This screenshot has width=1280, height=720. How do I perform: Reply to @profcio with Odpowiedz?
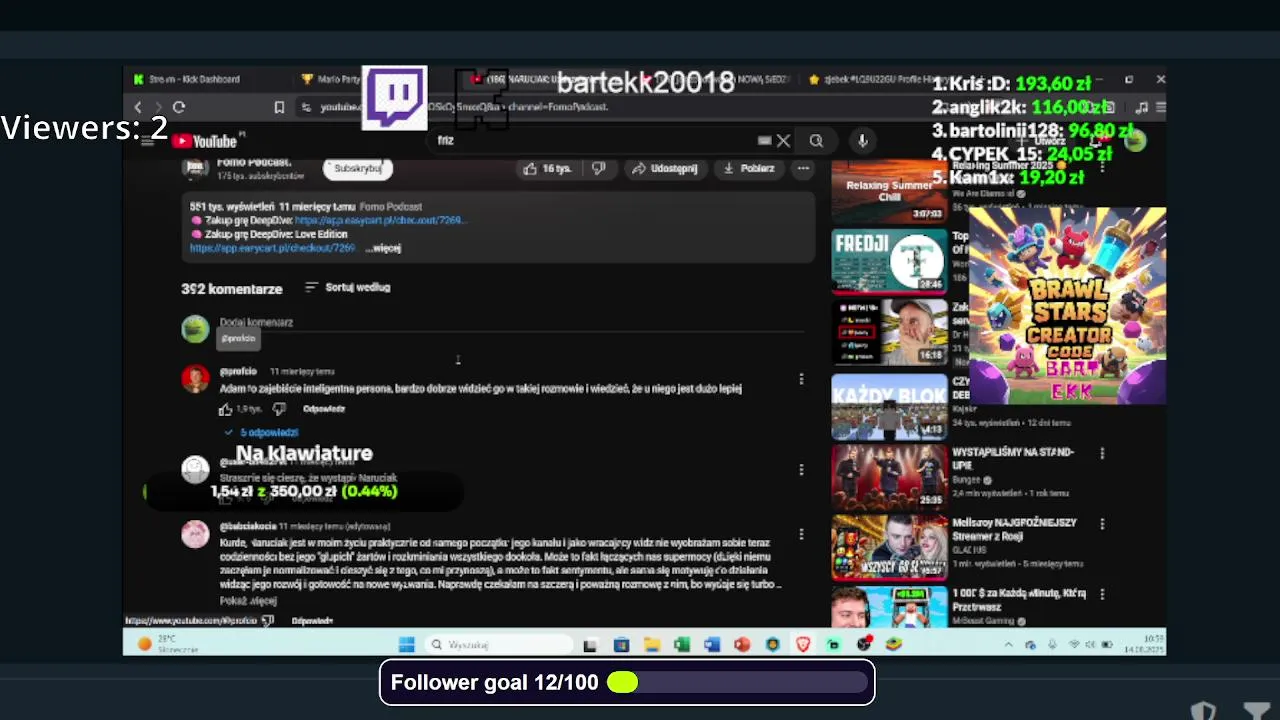click(x=324, y=409)
